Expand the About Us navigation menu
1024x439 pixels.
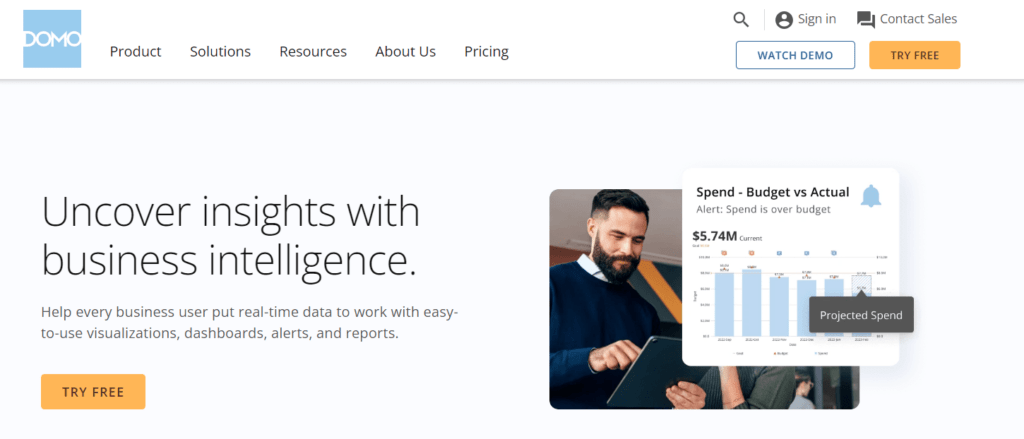coord(405,52)
